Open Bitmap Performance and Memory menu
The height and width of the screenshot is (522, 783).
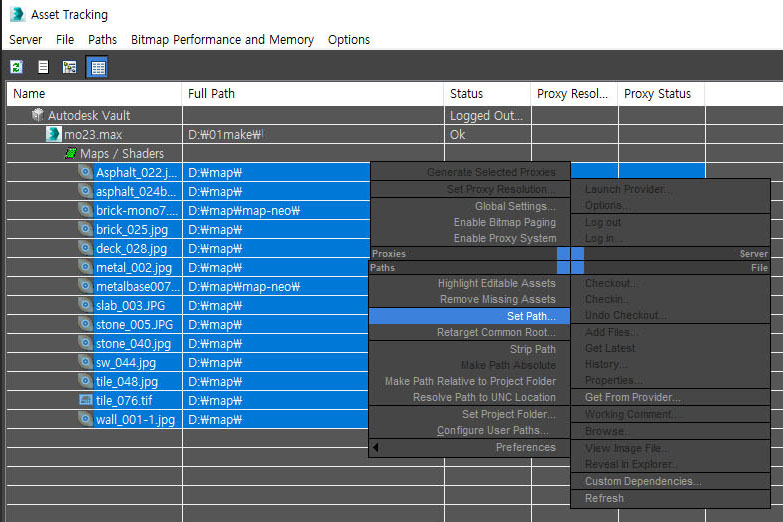coord(222,39)
